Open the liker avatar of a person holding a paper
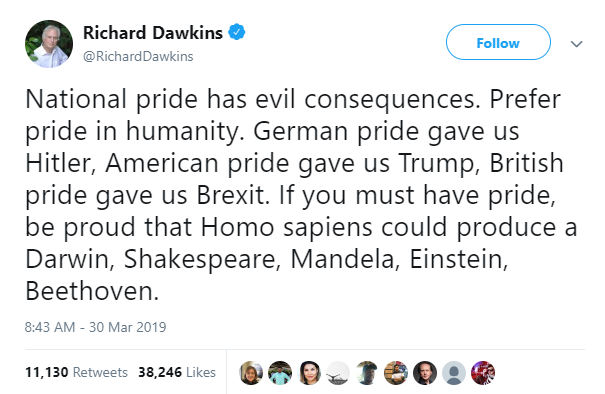Viewport: 605px width, 394px height. pos(396,373)
